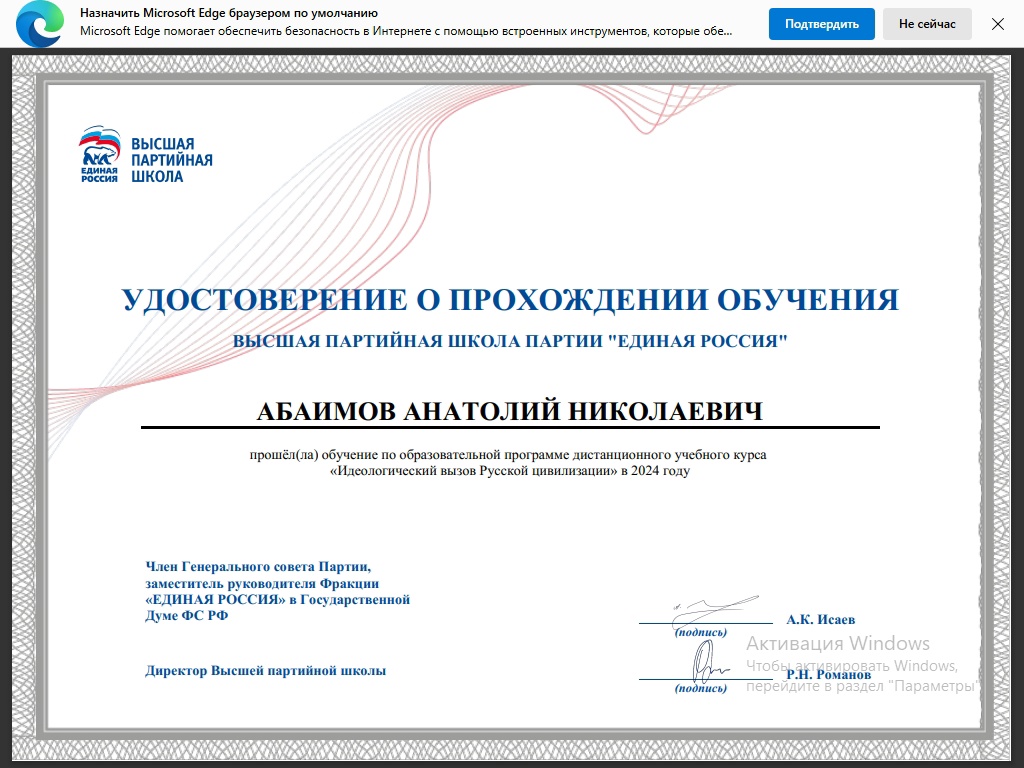Click the text Член Генерального совета Партии
Viewport: 1024px width, 768px height.
click(x=258, y=567)
